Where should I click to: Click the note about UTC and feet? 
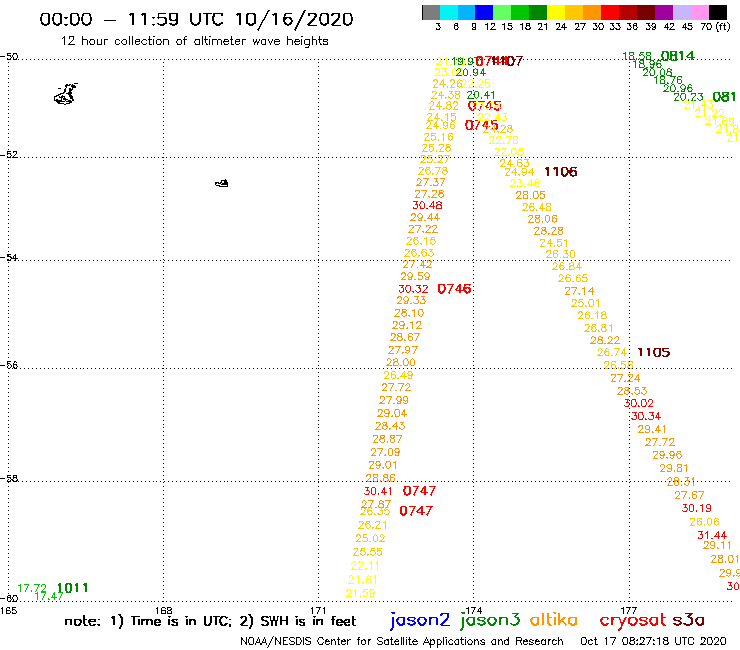210,621
